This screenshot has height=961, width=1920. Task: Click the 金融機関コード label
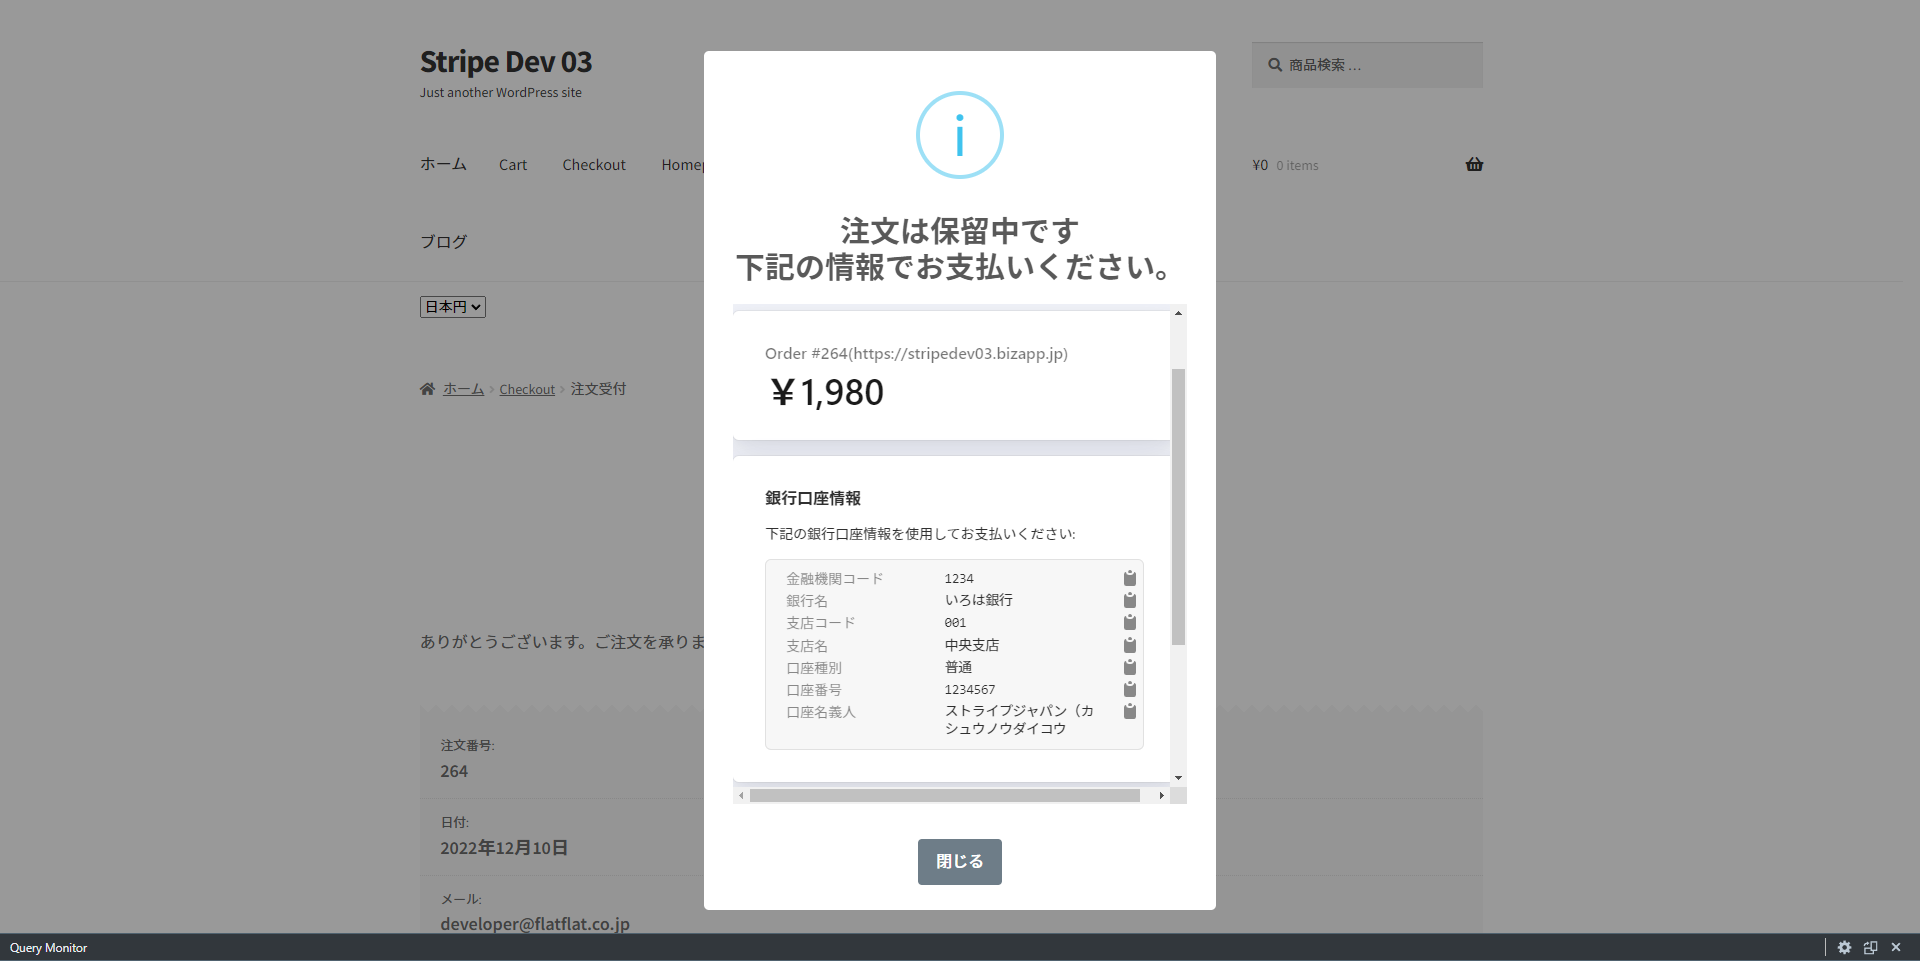(x=835, y=579)
